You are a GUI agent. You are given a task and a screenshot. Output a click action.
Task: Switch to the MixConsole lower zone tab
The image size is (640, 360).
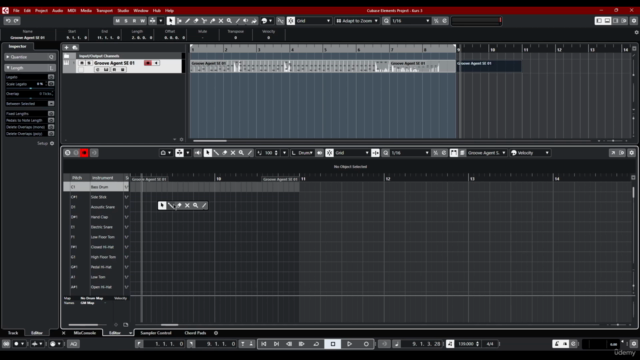[84, 333]
